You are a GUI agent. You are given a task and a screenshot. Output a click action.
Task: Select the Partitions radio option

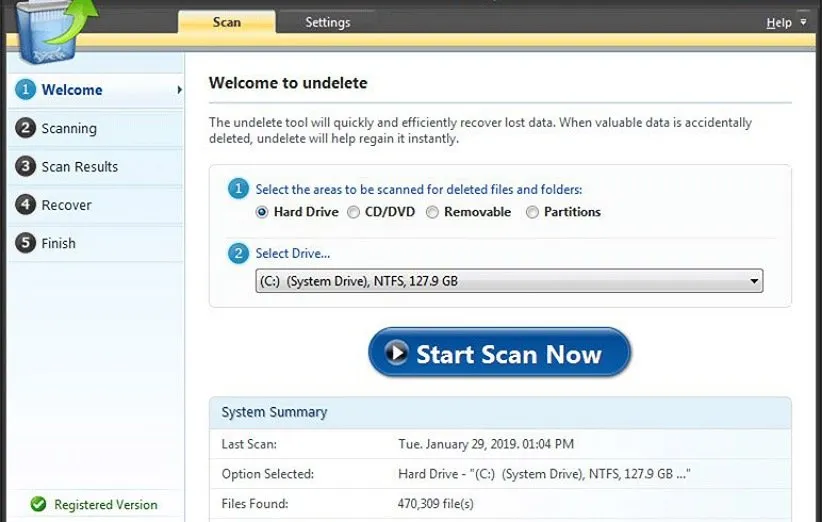532,212
